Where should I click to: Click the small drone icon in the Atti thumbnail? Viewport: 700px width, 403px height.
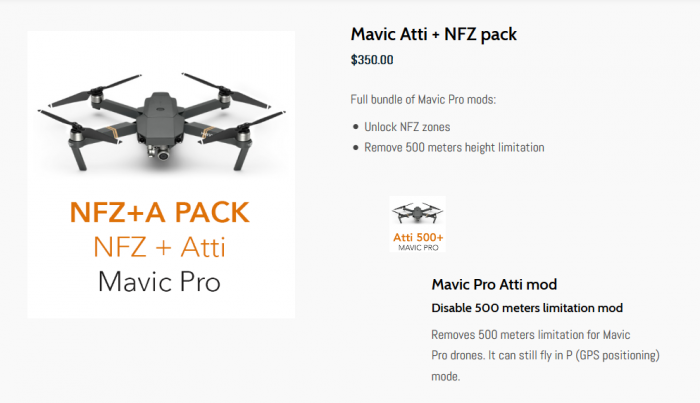click(417, 213)
